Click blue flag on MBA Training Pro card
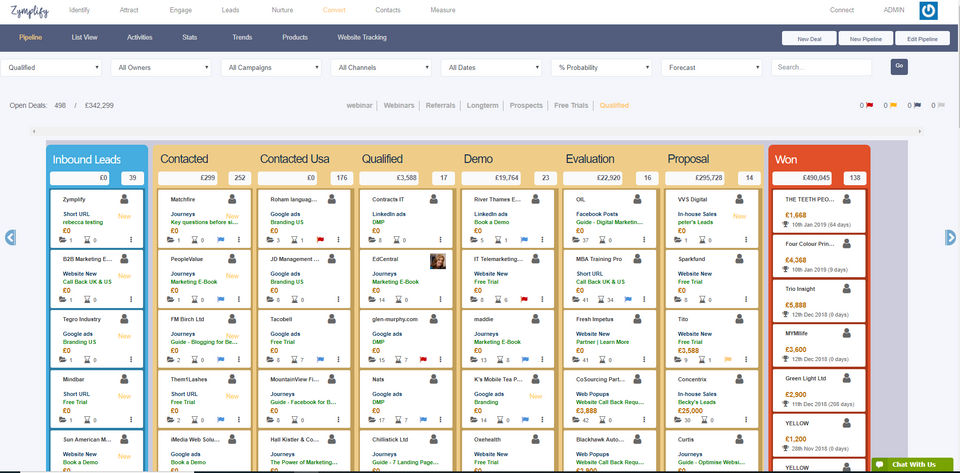Screen dimensions: 960x473 (628, 300)
